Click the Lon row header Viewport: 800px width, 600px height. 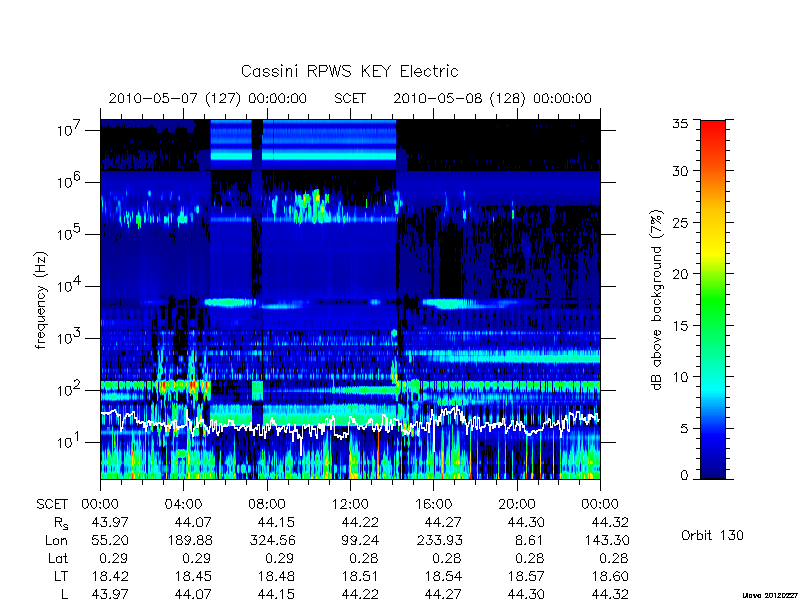click(56, 540)
